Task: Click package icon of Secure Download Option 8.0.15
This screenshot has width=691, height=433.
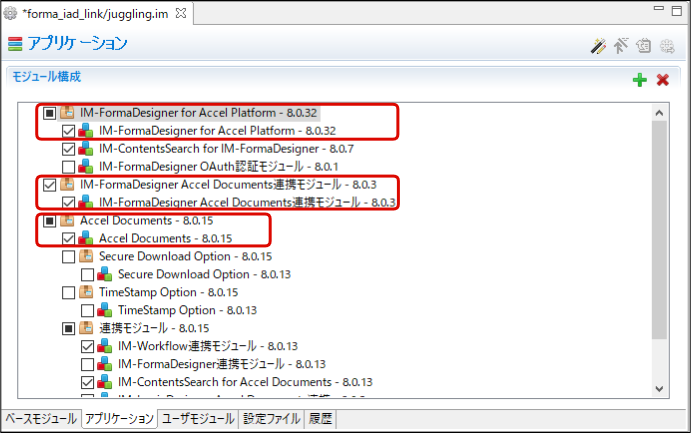Action: 86,256
